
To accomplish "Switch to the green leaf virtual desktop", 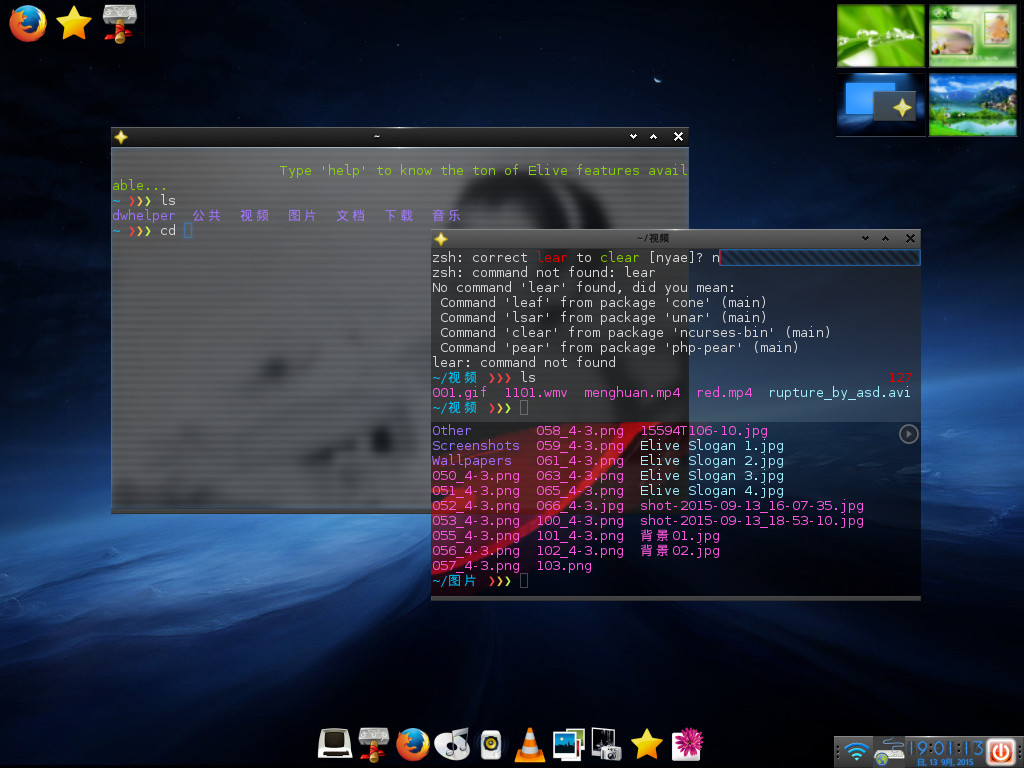I will point(881,36).
